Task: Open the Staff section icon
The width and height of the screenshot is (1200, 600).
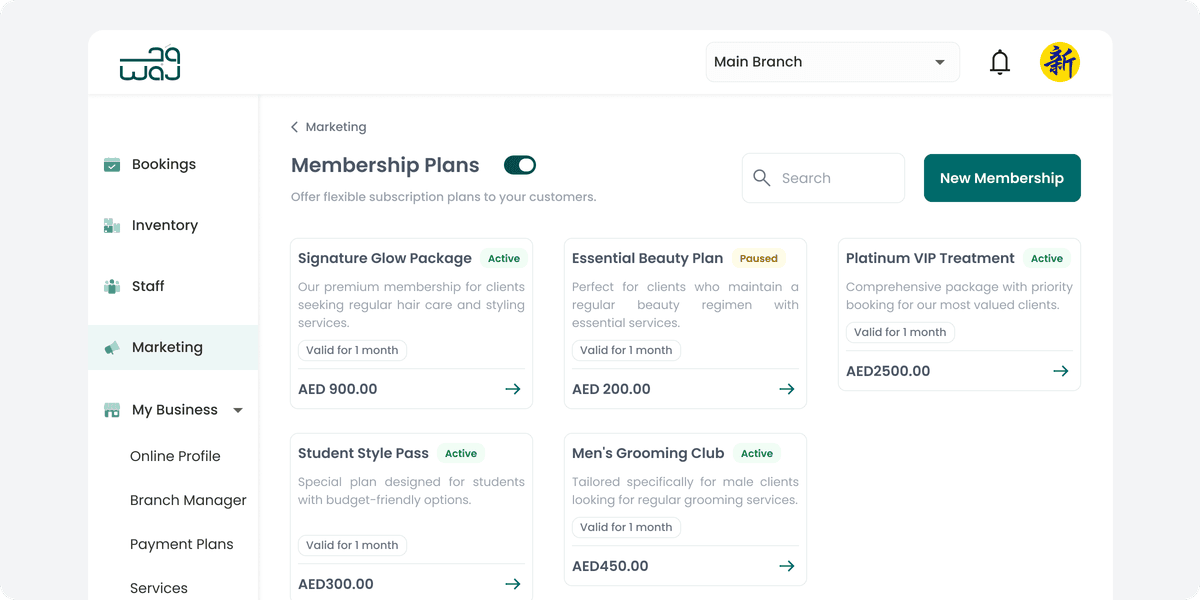Action: (x=112, y=286)
